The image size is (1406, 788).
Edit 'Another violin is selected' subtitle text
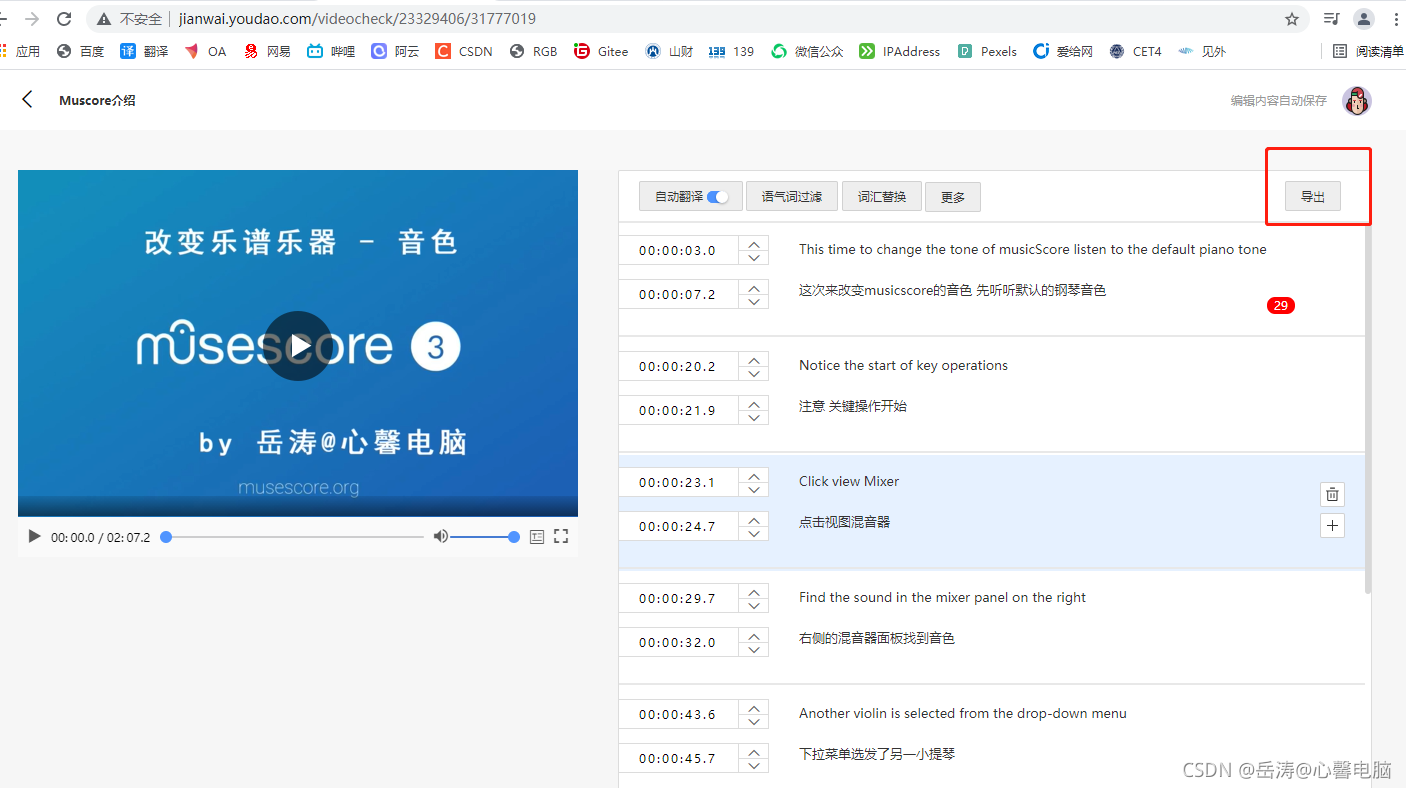[962, 713]
